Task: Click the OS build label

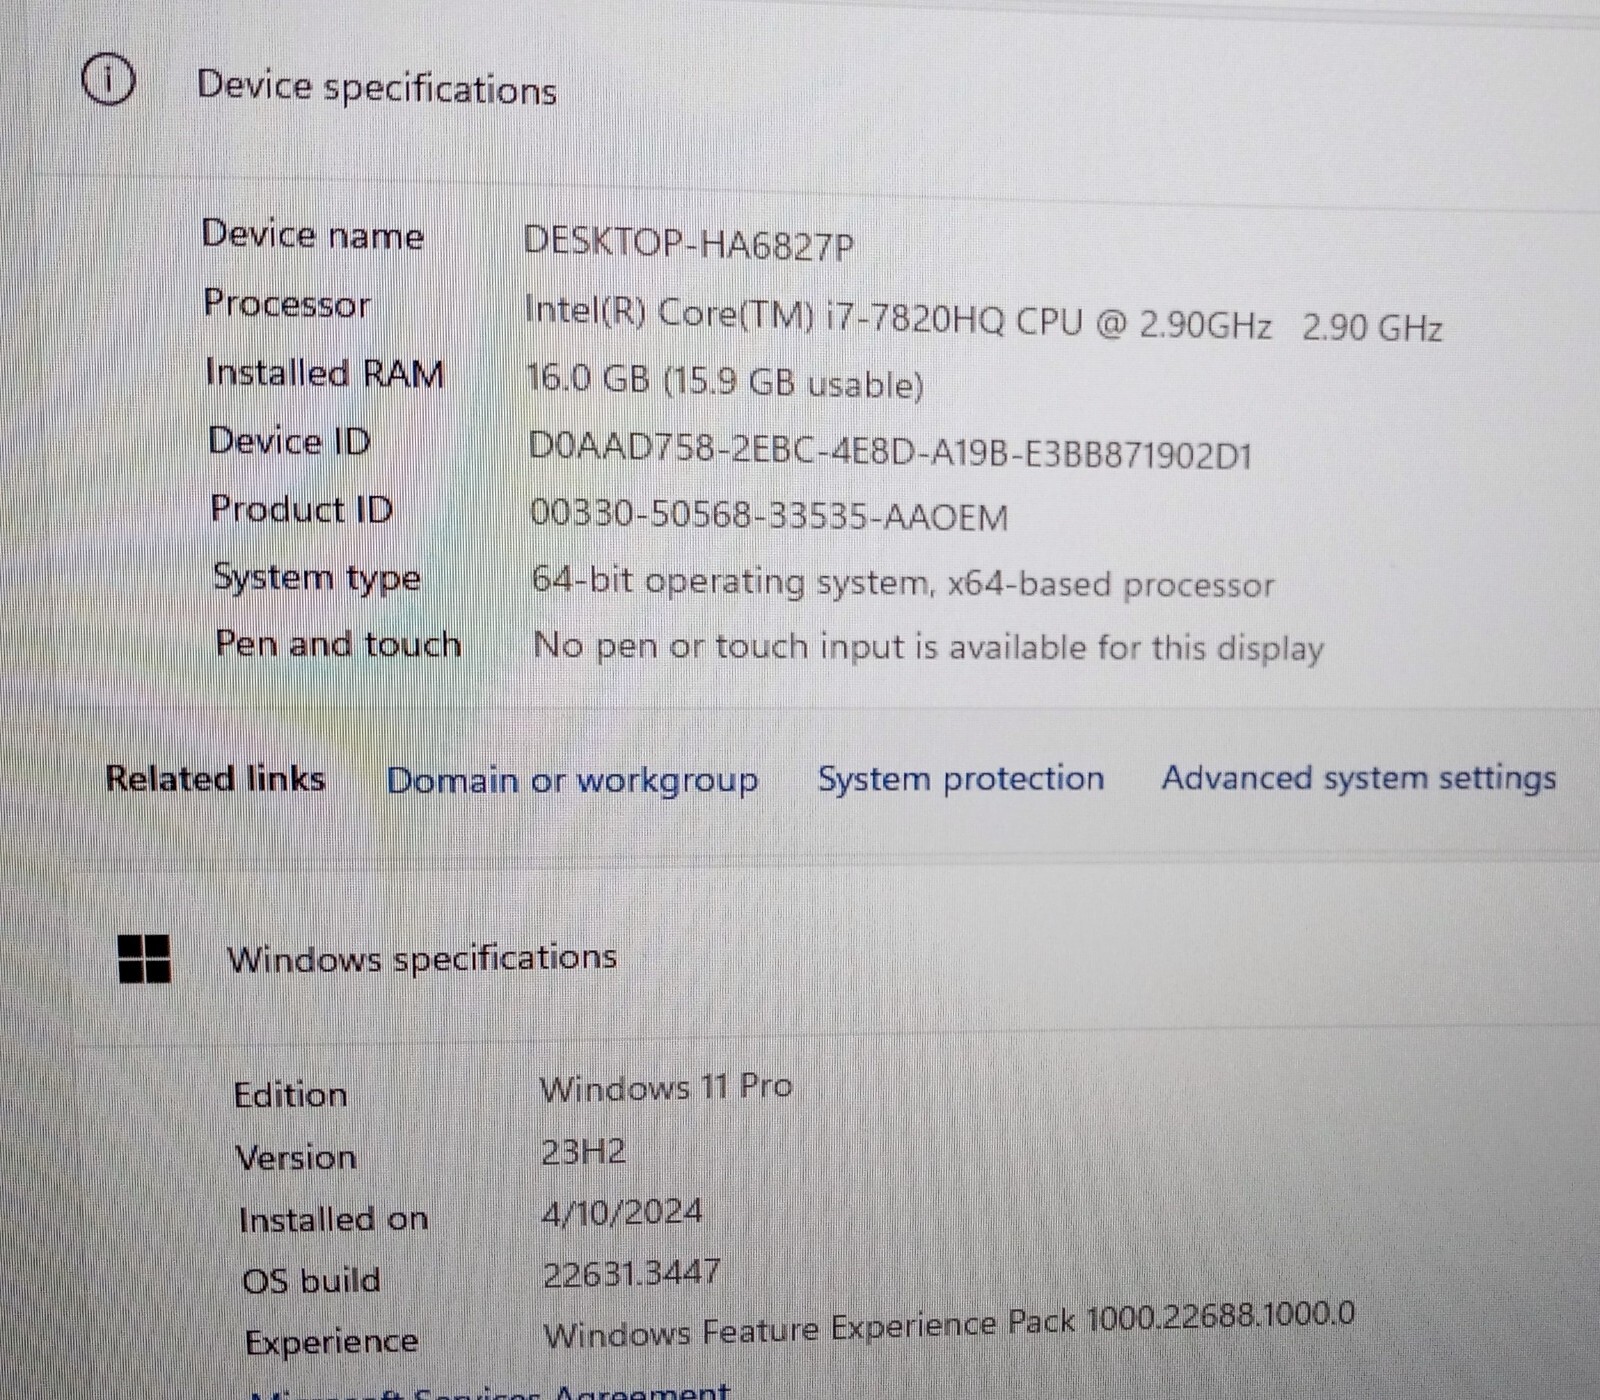Action: [x=312, y=1281]
